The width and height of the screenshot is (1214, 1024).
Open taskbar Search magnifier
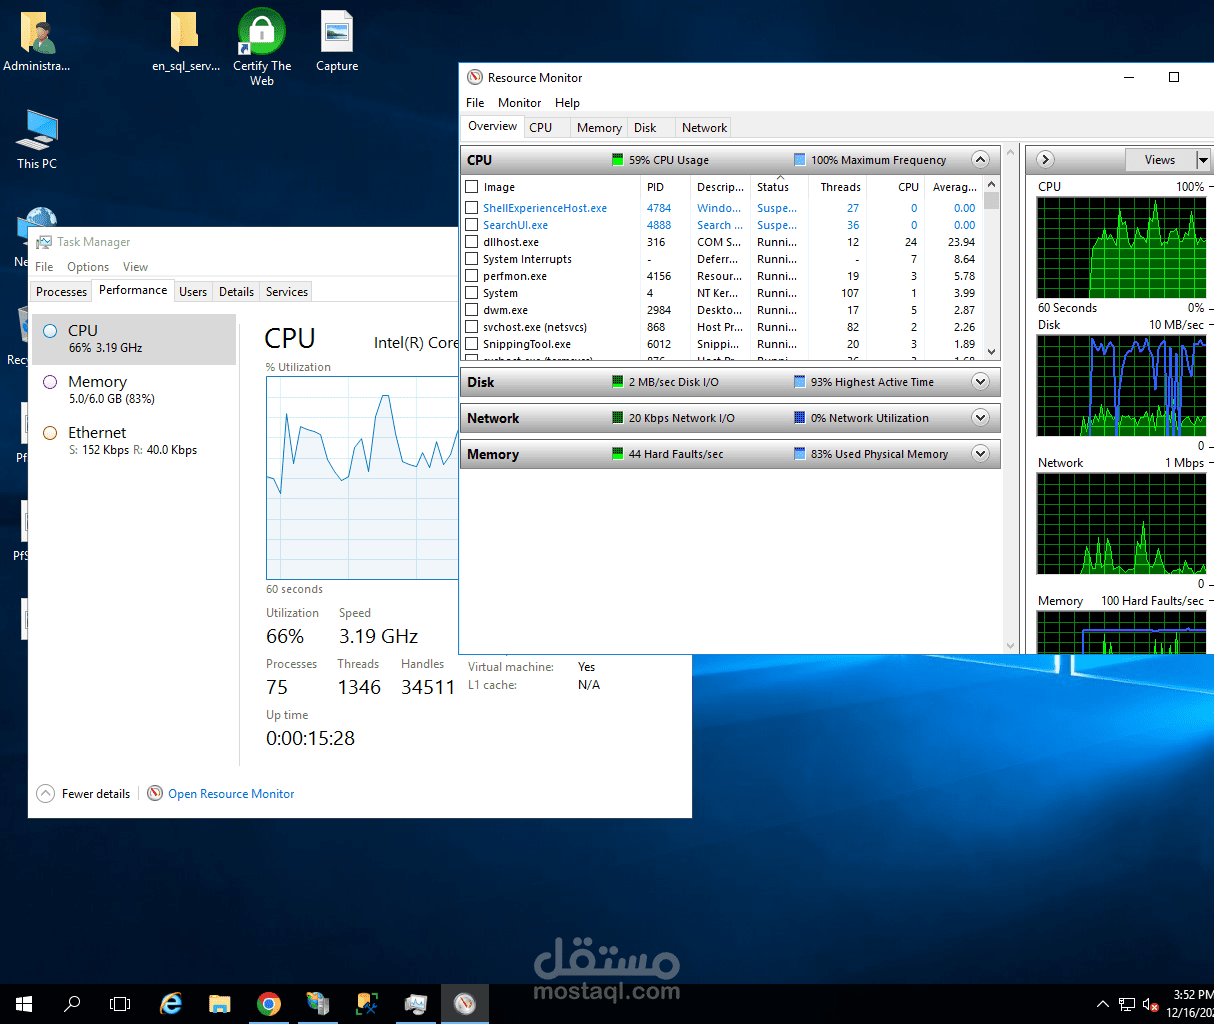(x=72, y=1004)
